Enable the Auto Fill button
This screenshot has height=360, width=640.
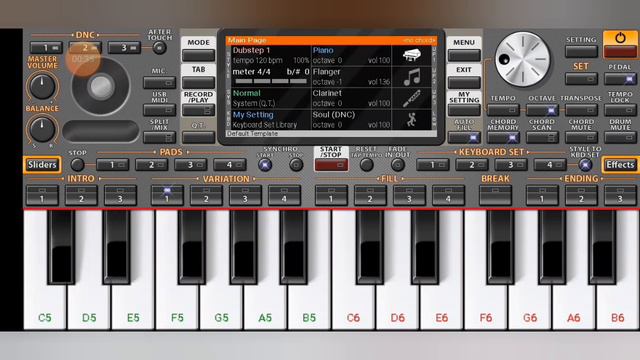click(x=464, y=137)
